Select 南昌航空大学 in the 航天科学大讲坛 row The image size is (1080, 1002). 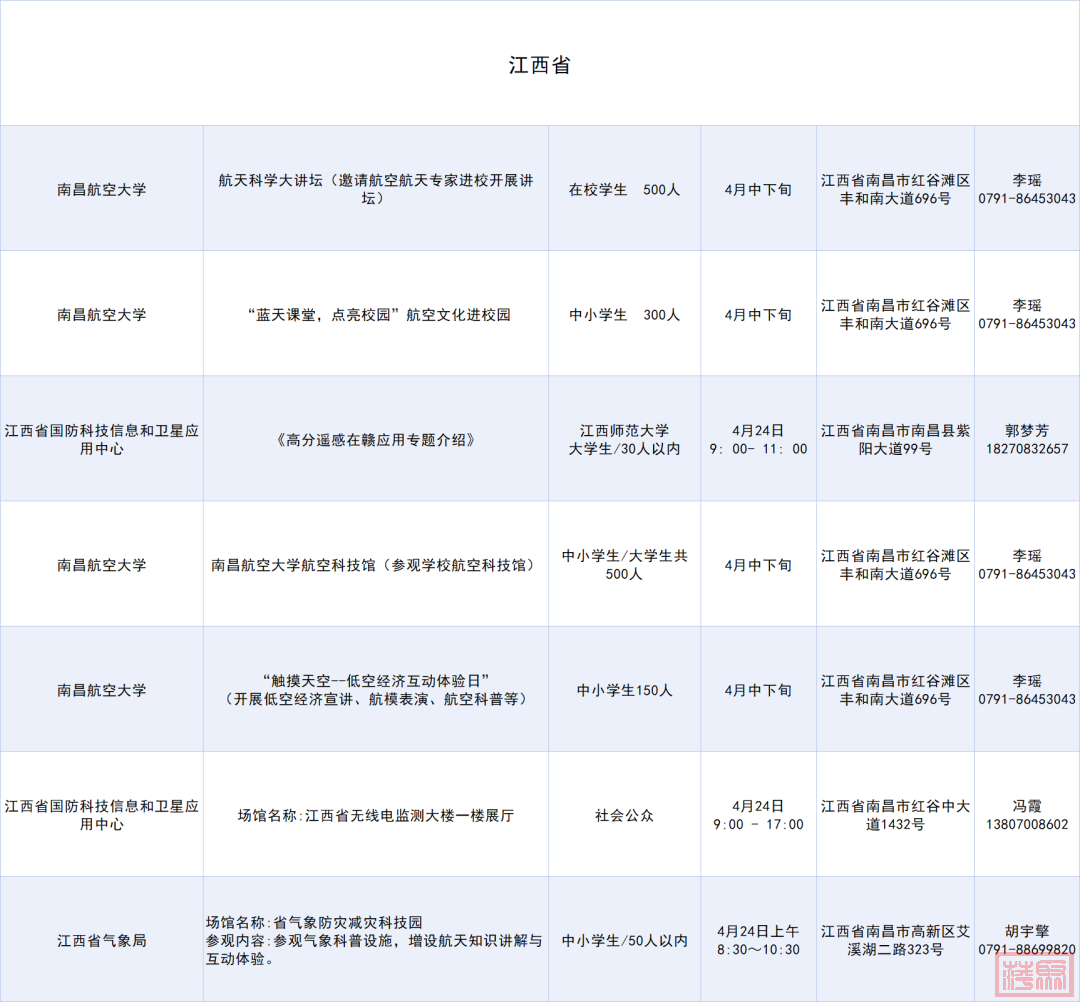tap(102, 189)
